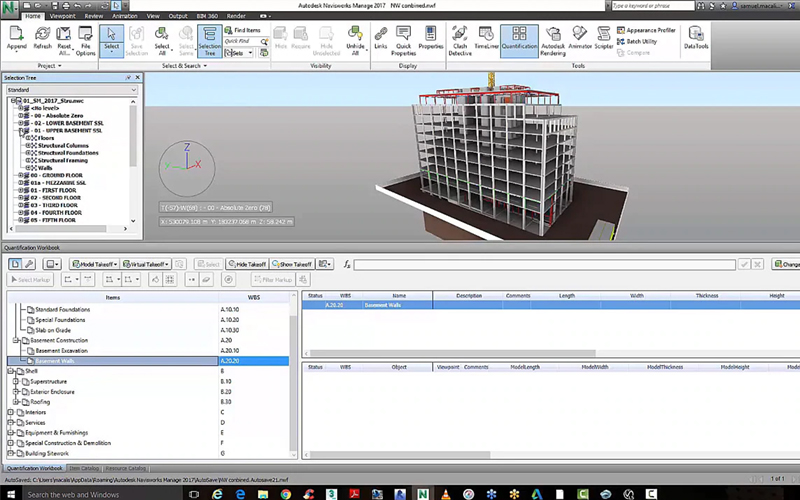The height and width of the screenshot is (500, 800).
Task: Open the Properties panel button
Action: [431, 39]
